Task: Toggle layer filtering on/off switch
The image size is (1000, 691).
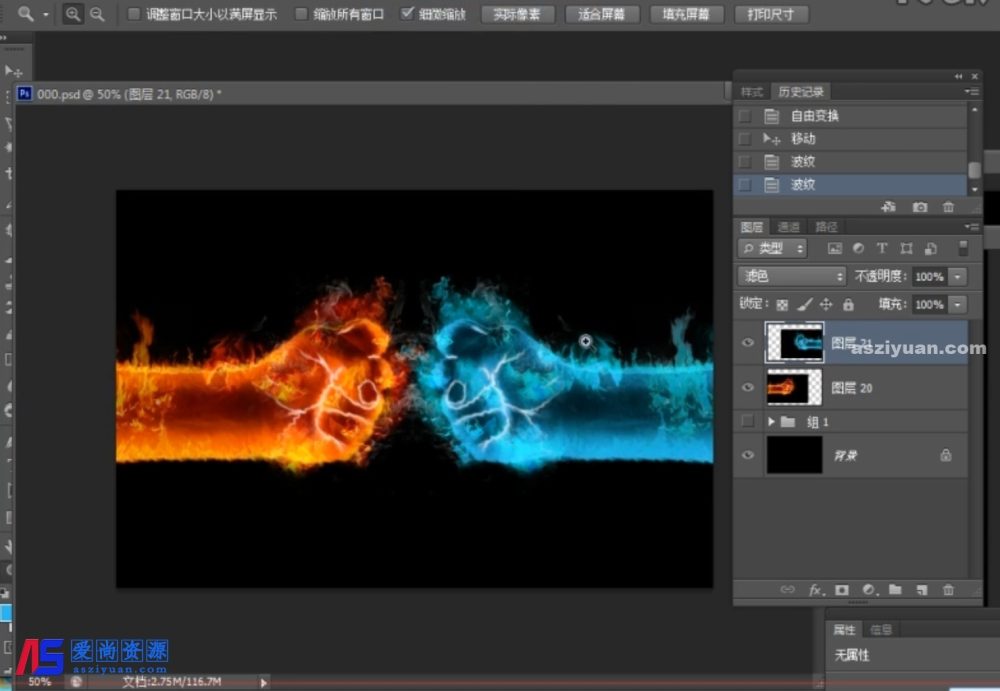Action: click(x=963, y=248)
